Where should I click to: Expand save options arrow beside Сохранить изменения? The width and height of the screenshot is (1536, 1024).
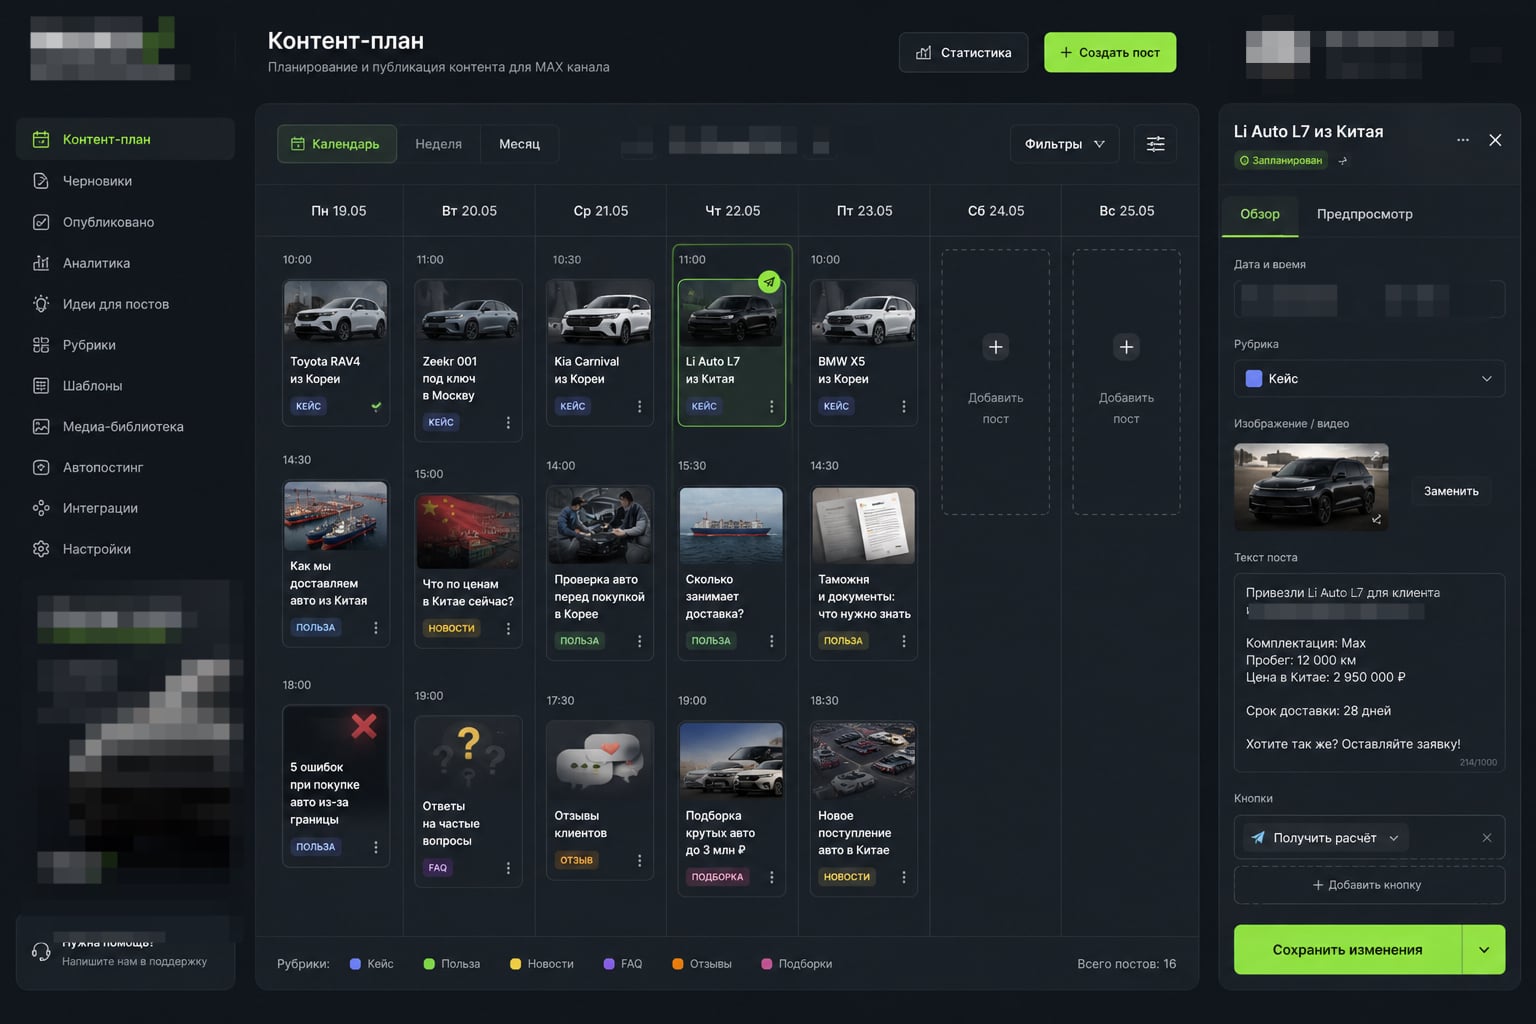(x=1484, y=950)
